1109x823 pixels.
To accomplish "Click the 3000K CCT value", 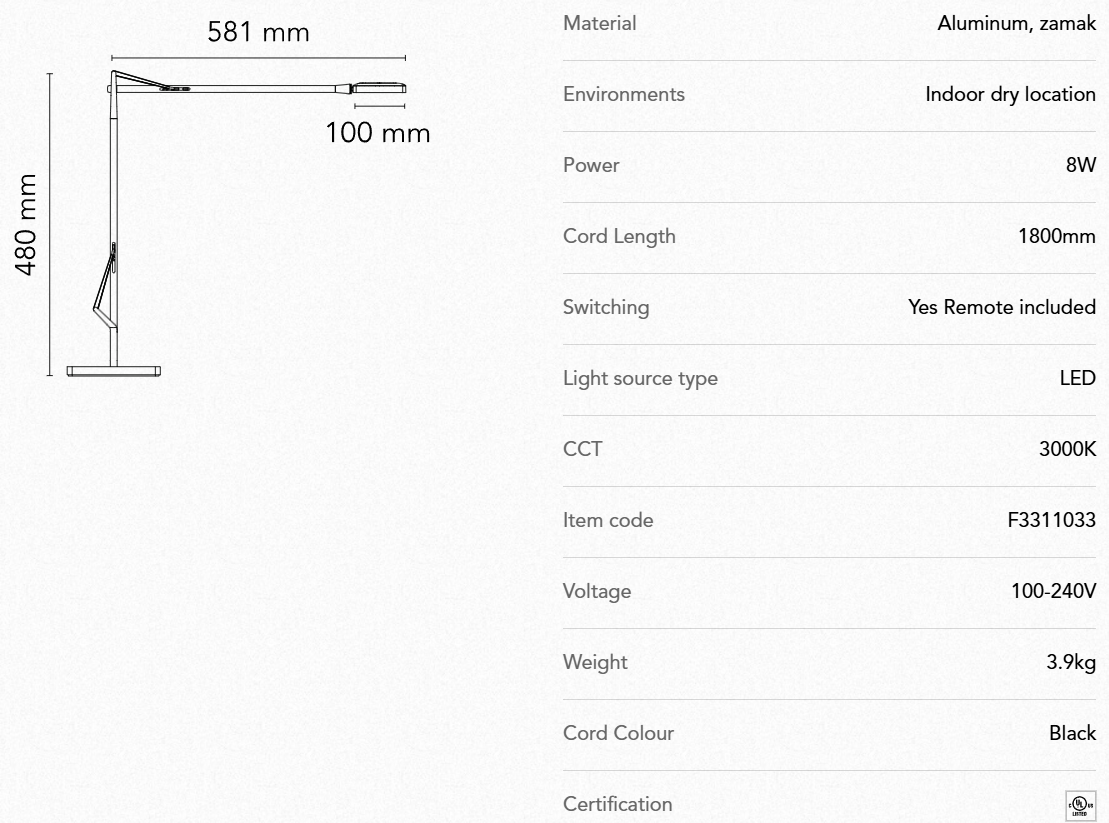I will click(x=1067, y=449).
